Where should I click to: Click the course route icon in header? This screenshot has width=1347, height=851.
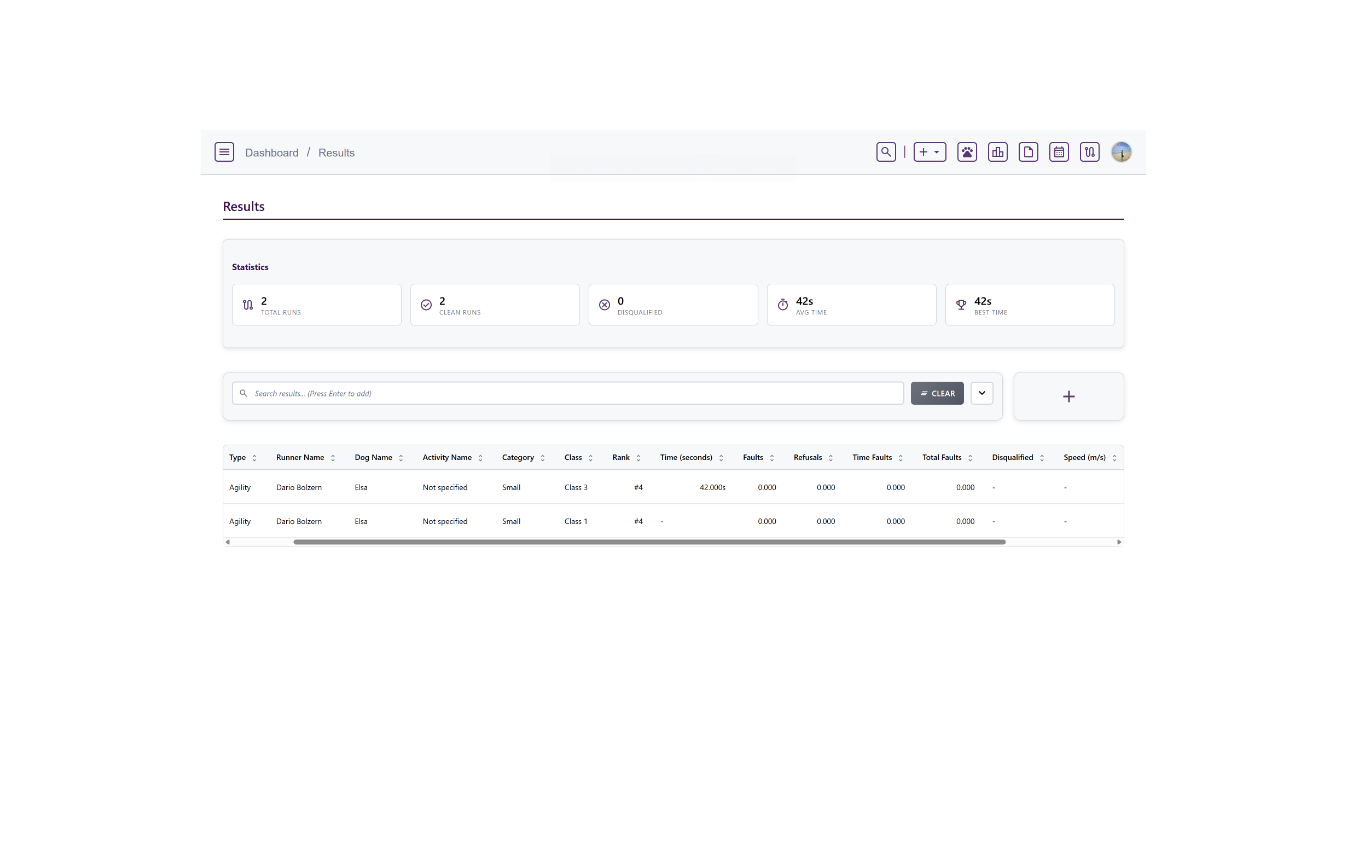[1090, 152]
